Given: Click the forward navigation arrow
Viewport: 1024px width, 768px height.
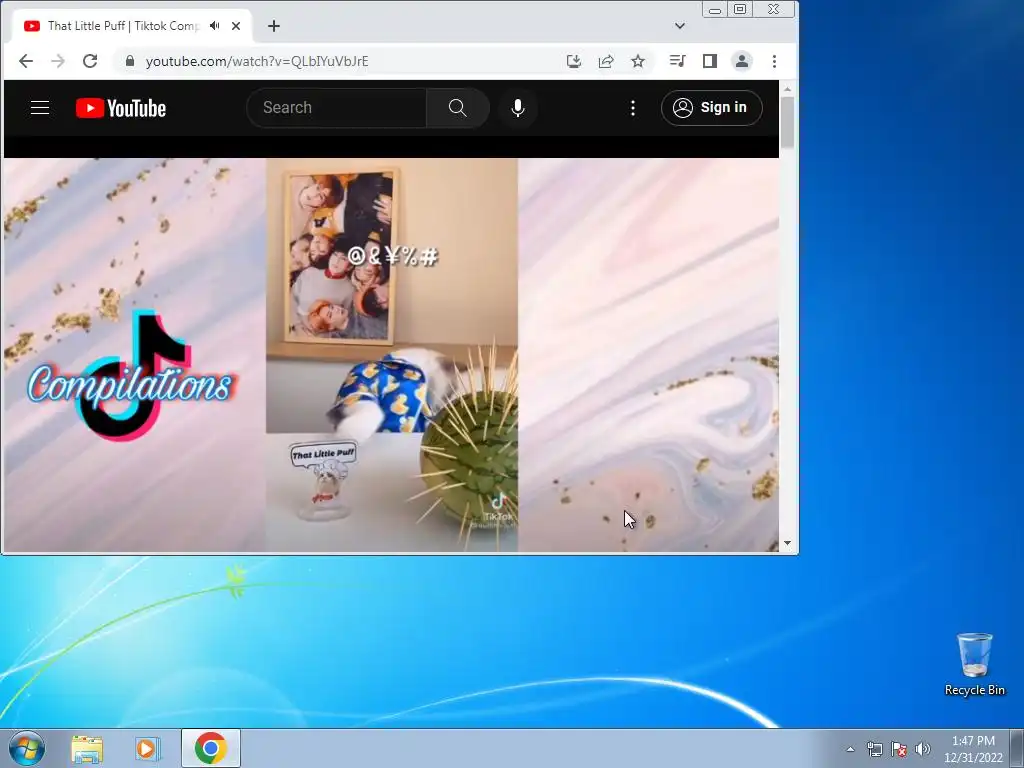Looking at the screenshot, I should 58,61.
